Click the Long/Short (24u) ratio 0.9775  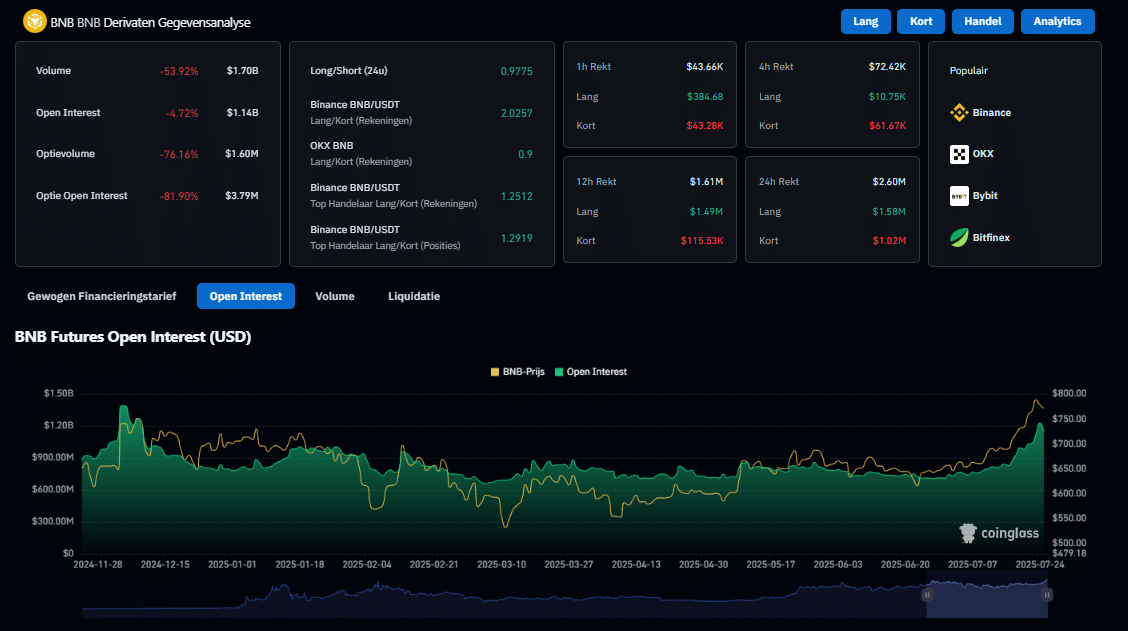[x=517, y=71]
